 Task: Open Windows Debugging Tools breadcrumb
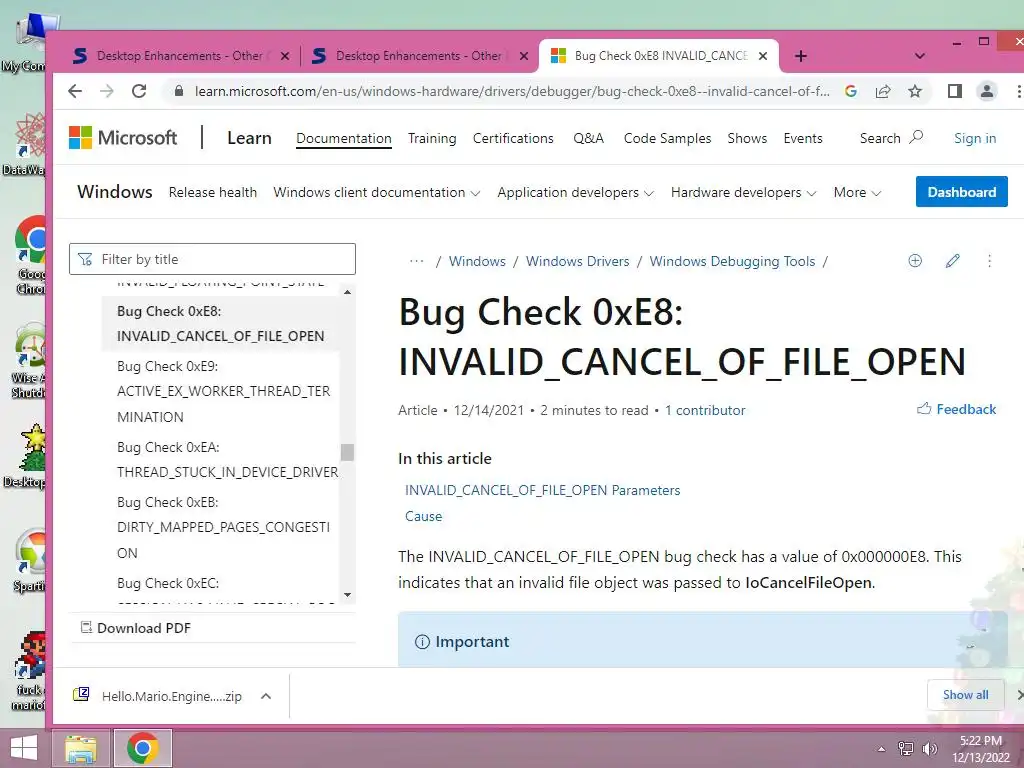[x=732, y=261]
